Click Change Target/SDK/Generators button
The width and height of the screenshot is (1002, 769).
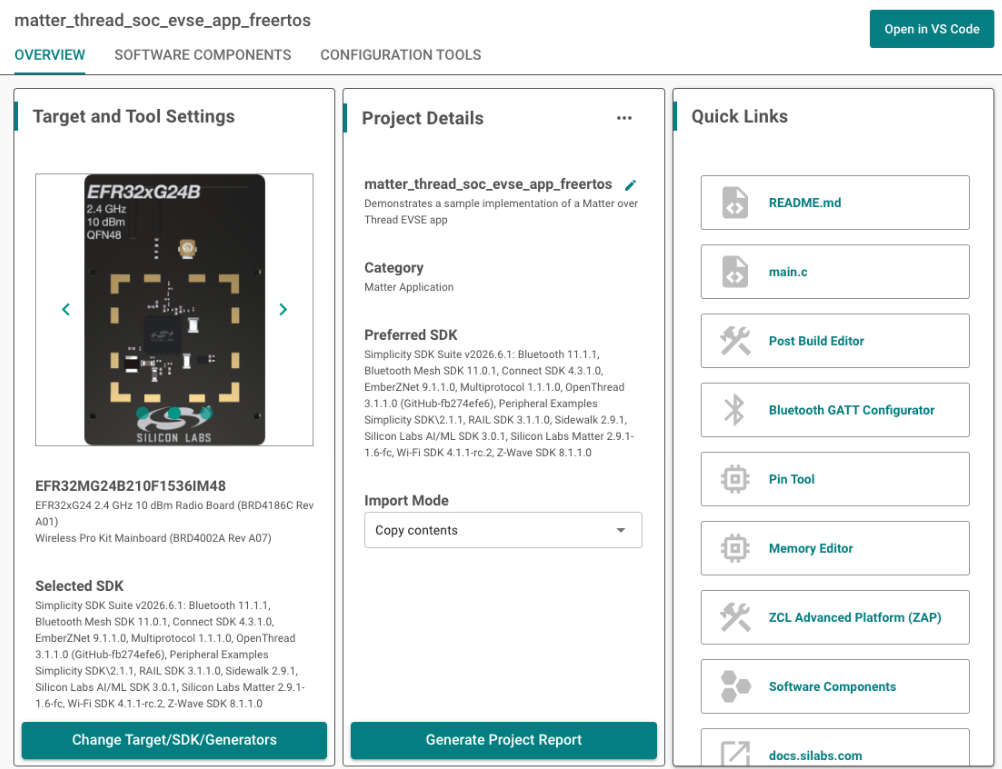click(174, 740)
